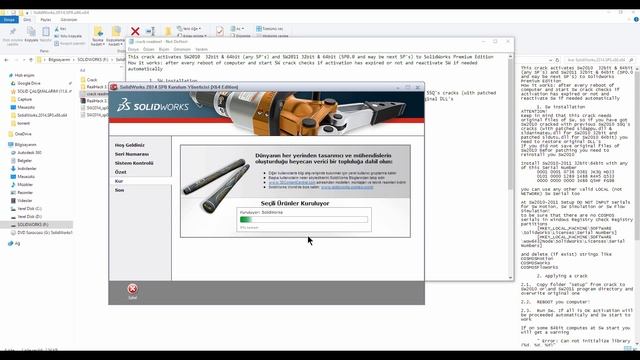Image resolution: width=640 pixels, height=360 pixels.
Task: Select Sistem Kontrolü step in installer sidebar
Action: click(134, 163)
